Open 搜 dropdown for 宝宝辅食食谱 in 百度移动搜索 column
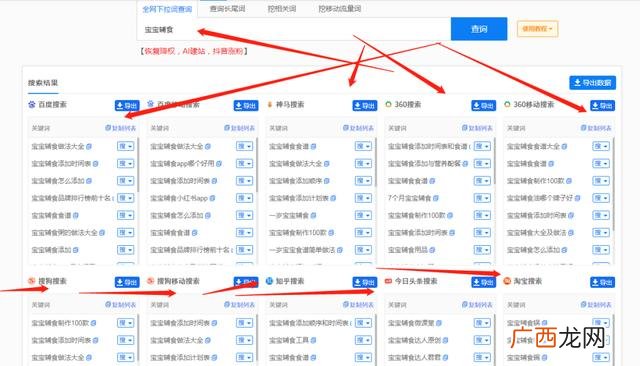Viewport: 640px width, 366px height. point(244,233)
